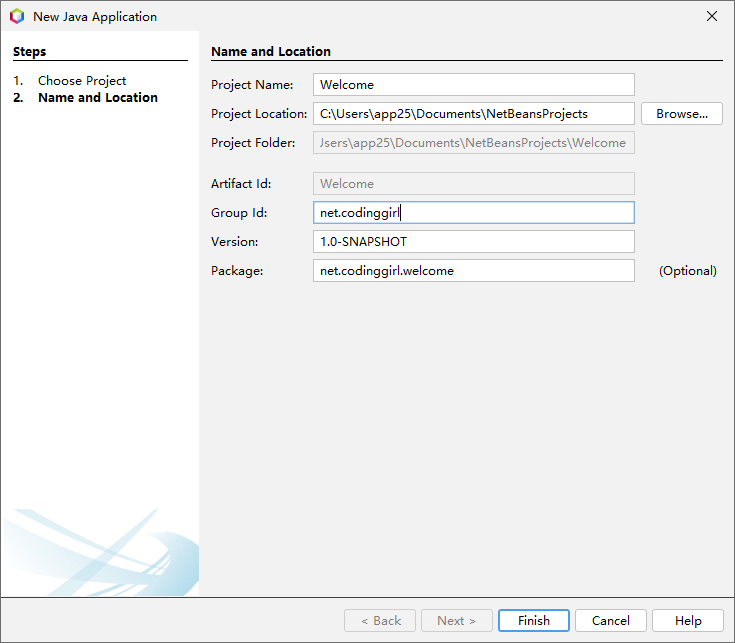This screenshot has height=643, width=735.
Task: Click the Package field net.codinggirl.welcome
Action: pyautogui.click(x=473, y=271)
